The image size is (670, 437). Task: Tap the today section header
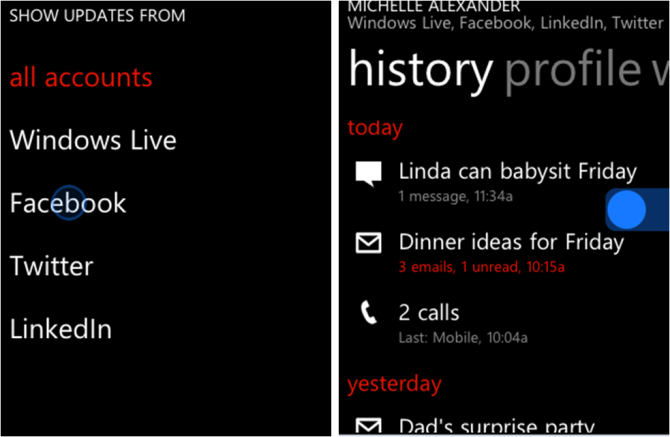375,128
